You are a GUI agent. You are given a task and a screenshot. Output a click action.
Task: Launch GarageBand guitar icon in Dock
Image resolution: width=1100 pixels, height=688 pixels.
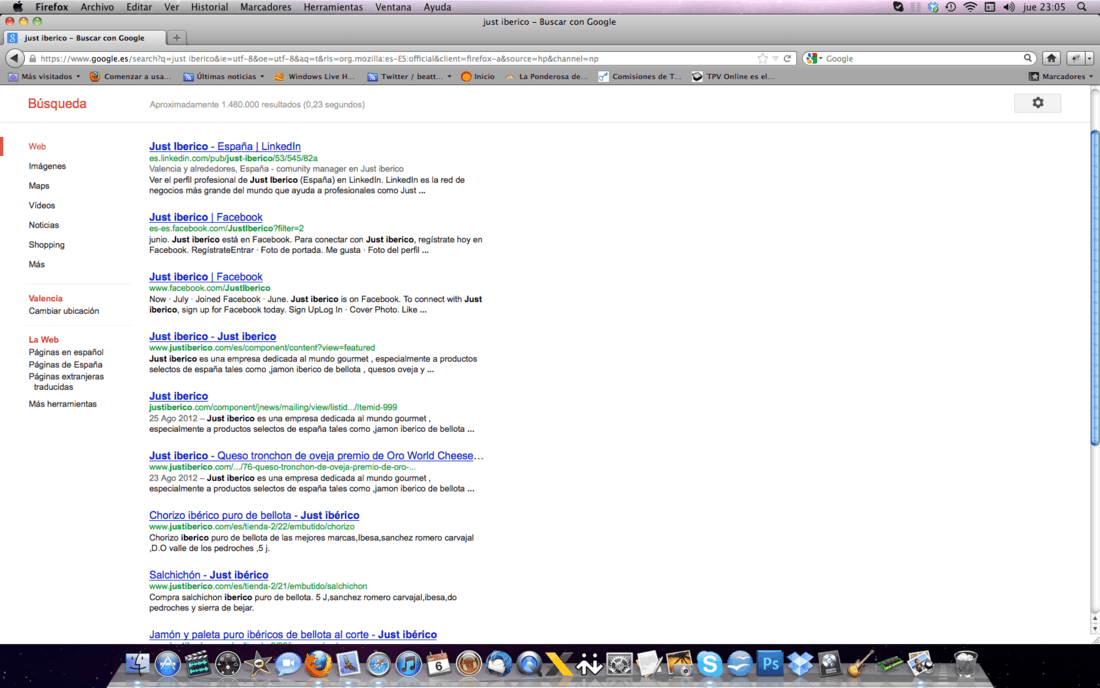860,663
